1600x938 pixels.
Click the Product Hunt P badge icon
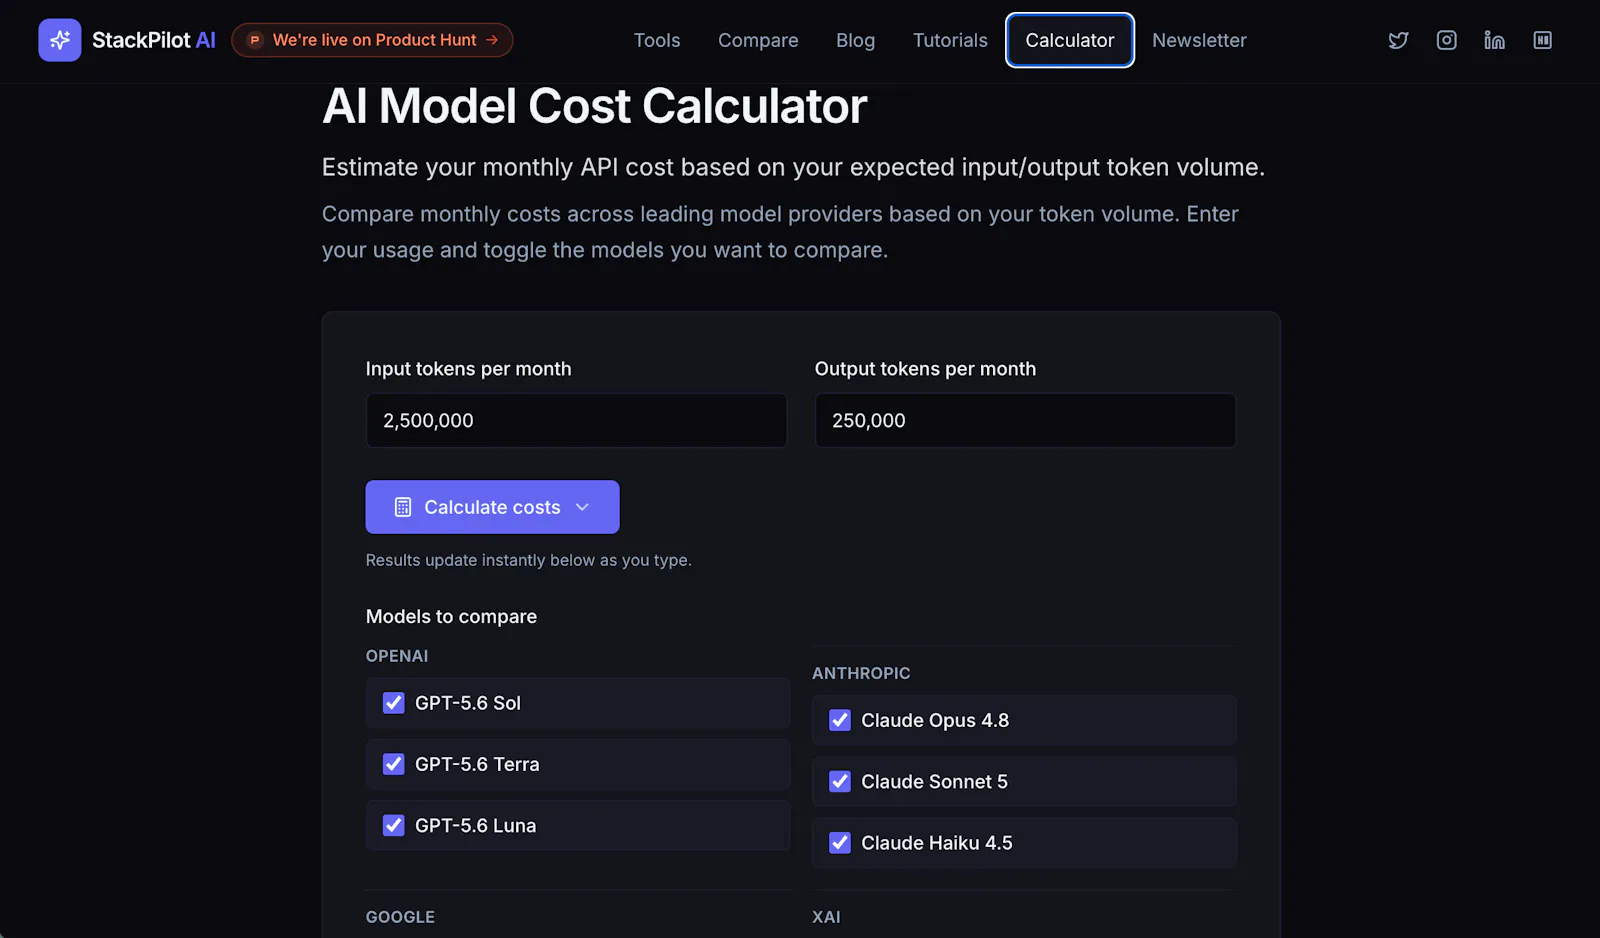255,40
